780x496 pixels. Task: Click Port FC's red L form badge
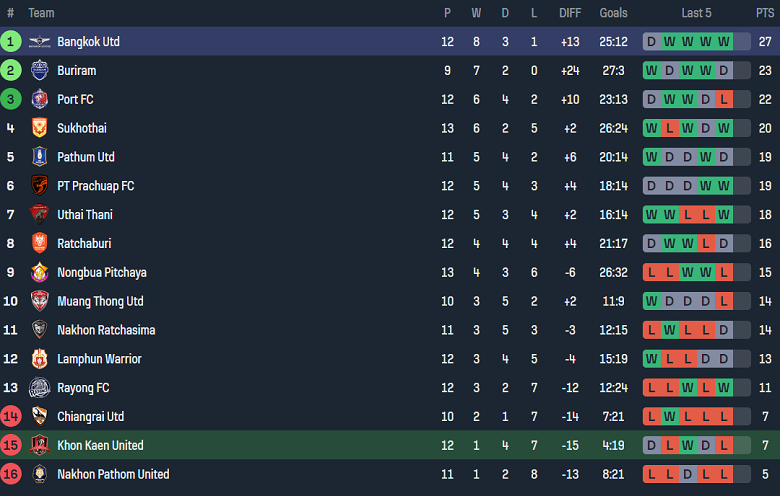(x=723, y=100)
